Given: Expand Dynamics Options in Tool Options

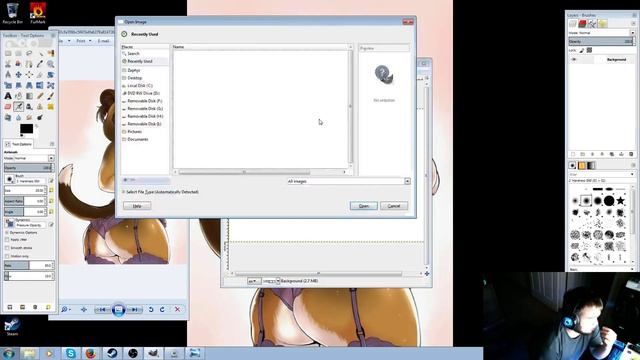Looking at the screenshot, I should point(7,233).
